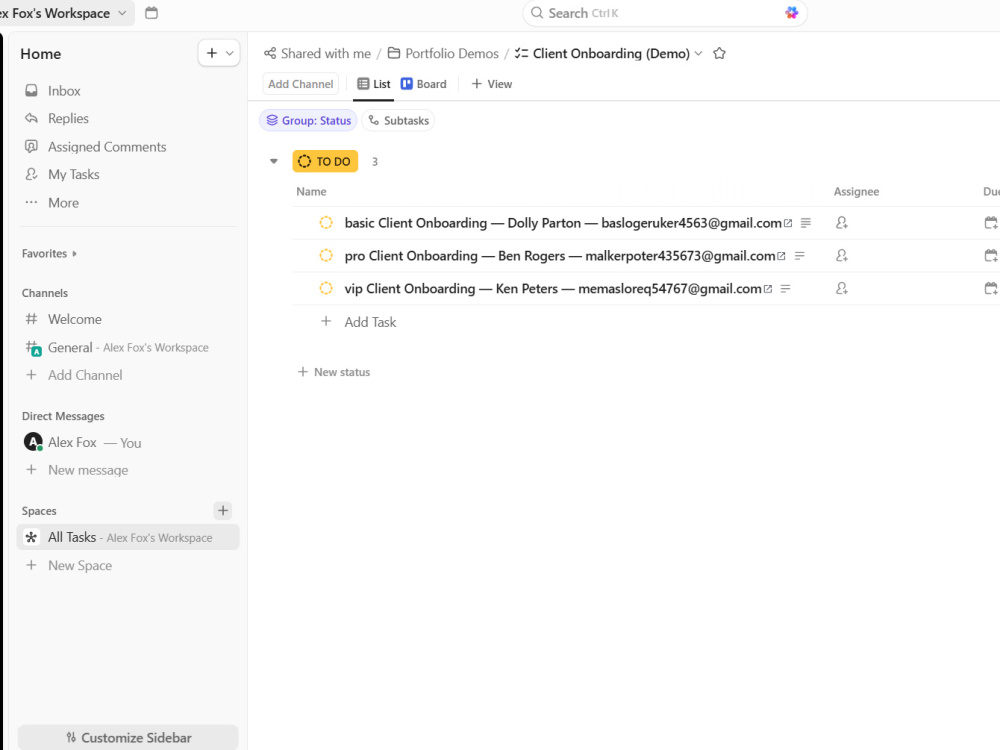Click the Assignee column header
The width and height of the screenshot is (1000, 750).
[x=857, y=191]
